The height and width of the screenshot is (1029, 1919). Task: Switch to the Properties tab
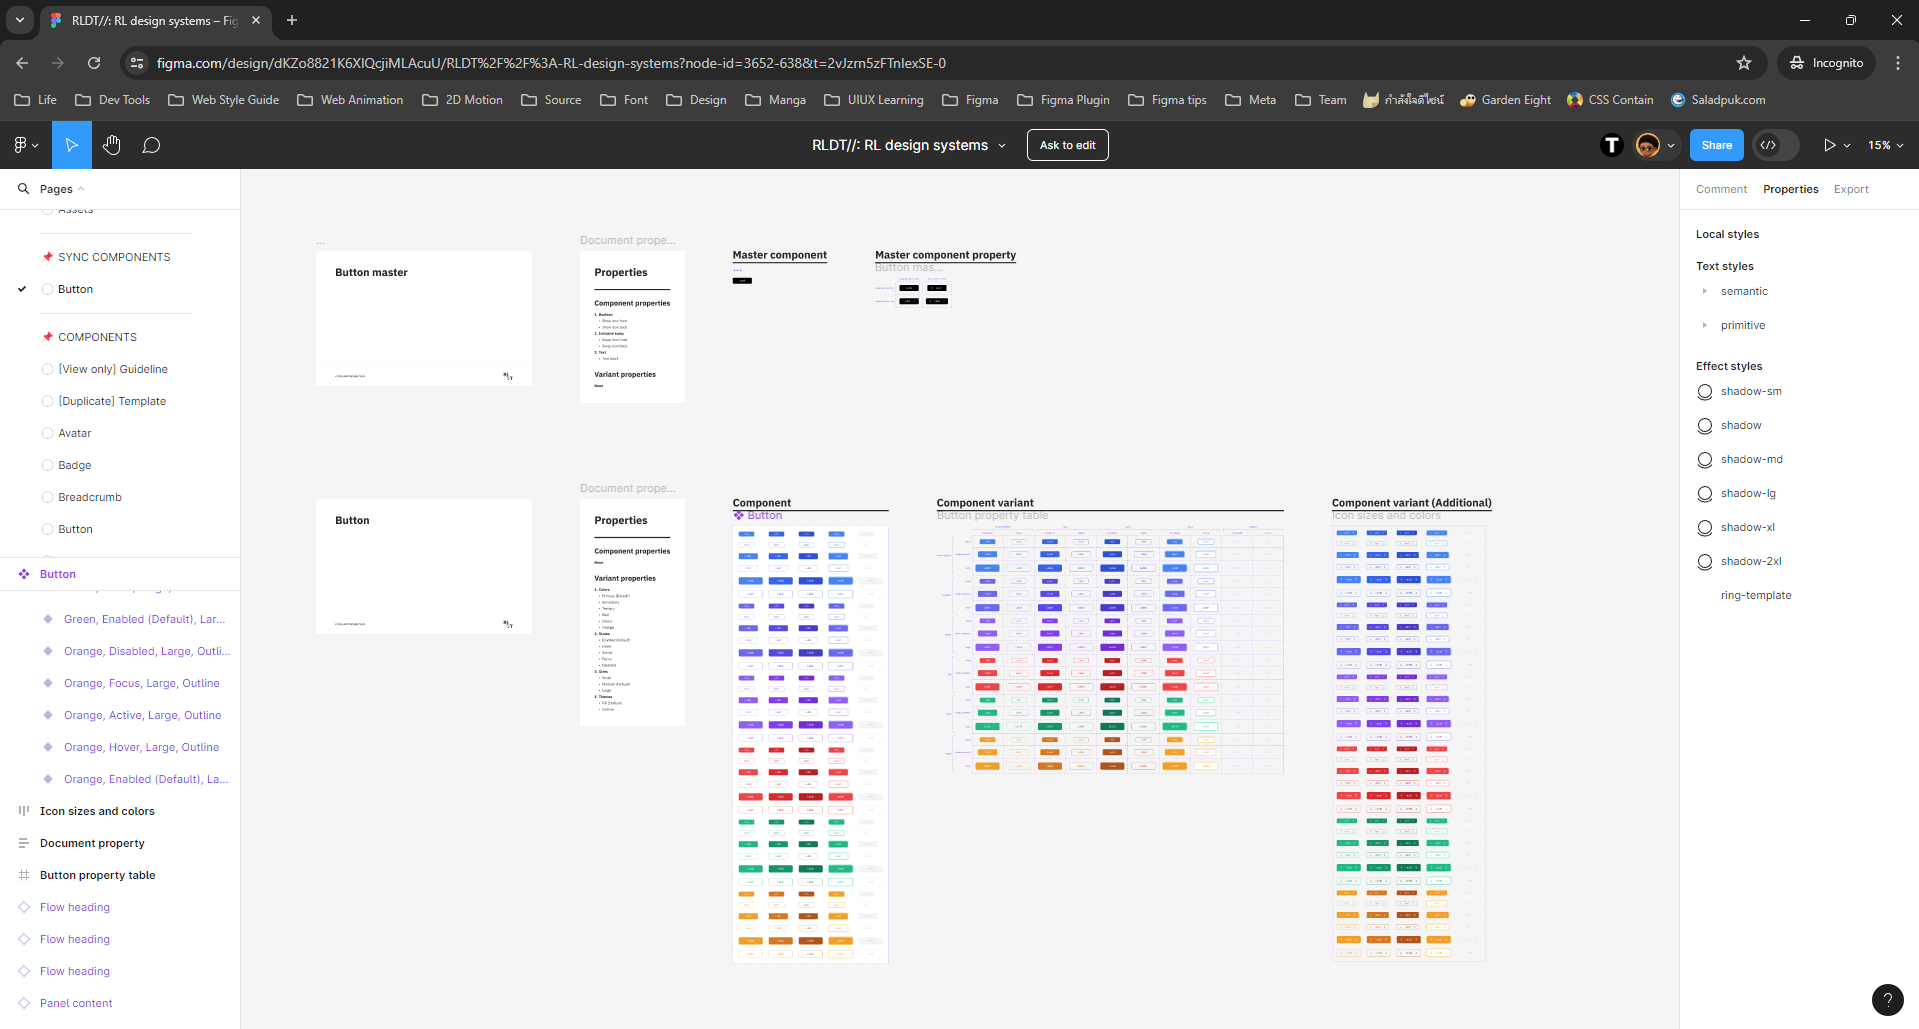tap(1791, 189)
